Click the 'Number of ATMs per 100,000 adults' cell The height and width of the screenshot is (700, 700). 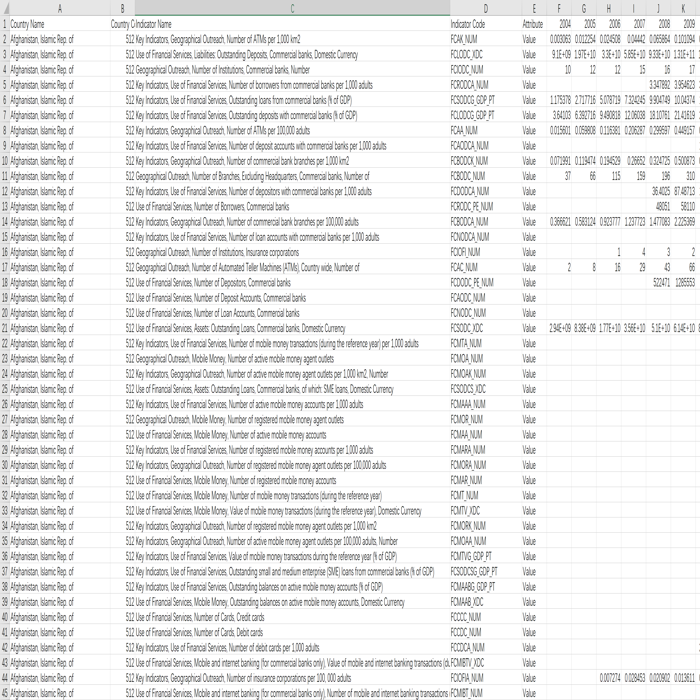[x=292, y=130]
